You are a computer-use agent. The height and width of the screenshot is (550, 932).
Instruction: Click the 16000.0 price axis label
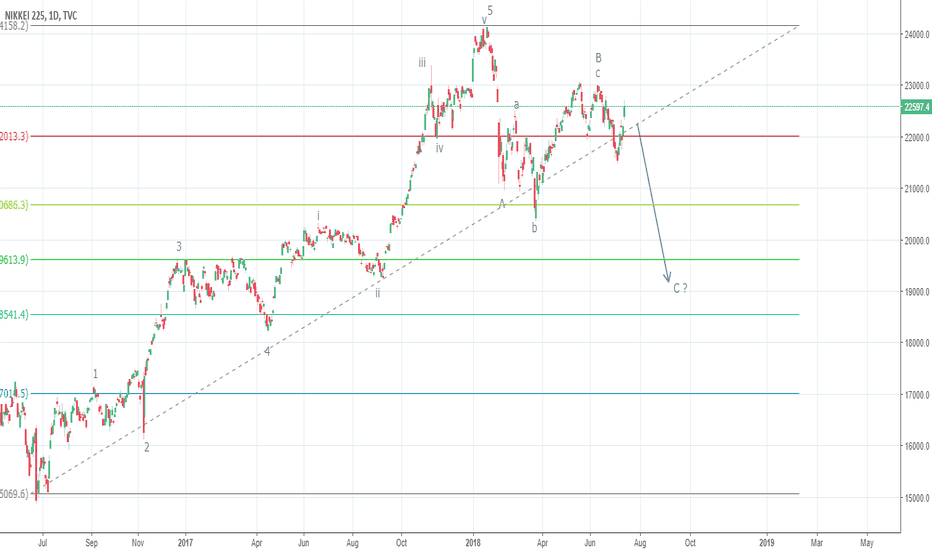tap(917, 446)
